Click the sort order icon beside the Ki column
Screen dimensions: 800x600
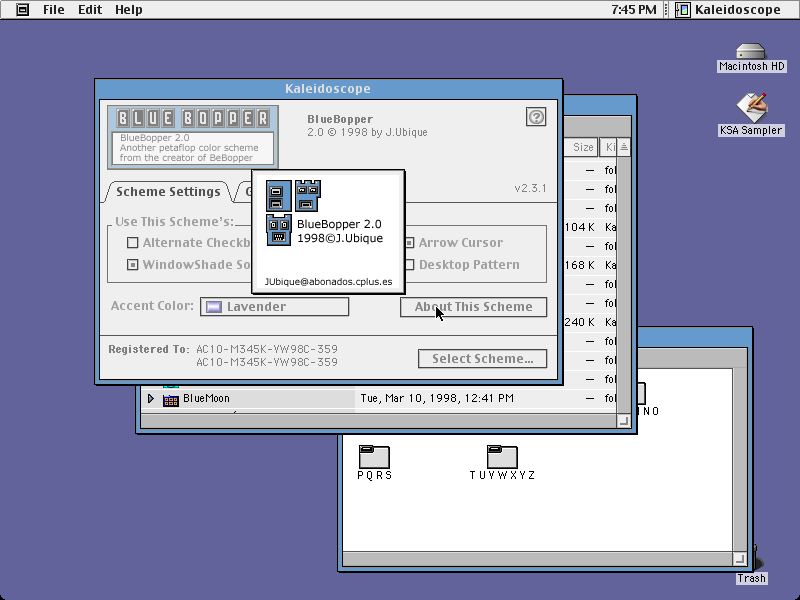click(x=623, y=147)
